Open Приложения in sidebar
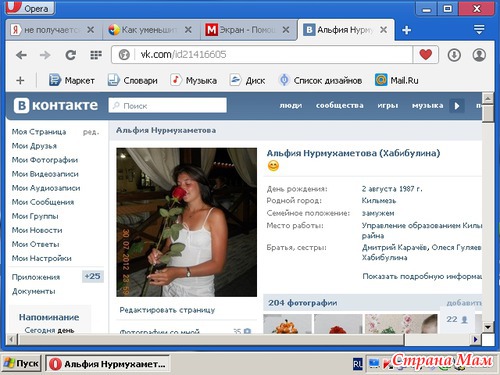 click(x=36, y=277)
